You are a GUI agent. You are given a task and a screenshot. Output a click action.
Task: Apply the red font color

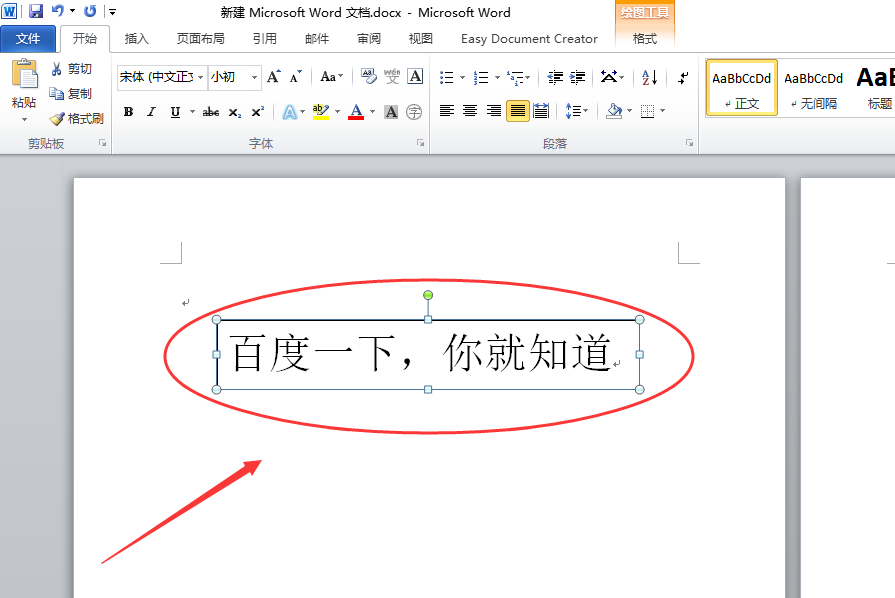(x=356, y=112)
